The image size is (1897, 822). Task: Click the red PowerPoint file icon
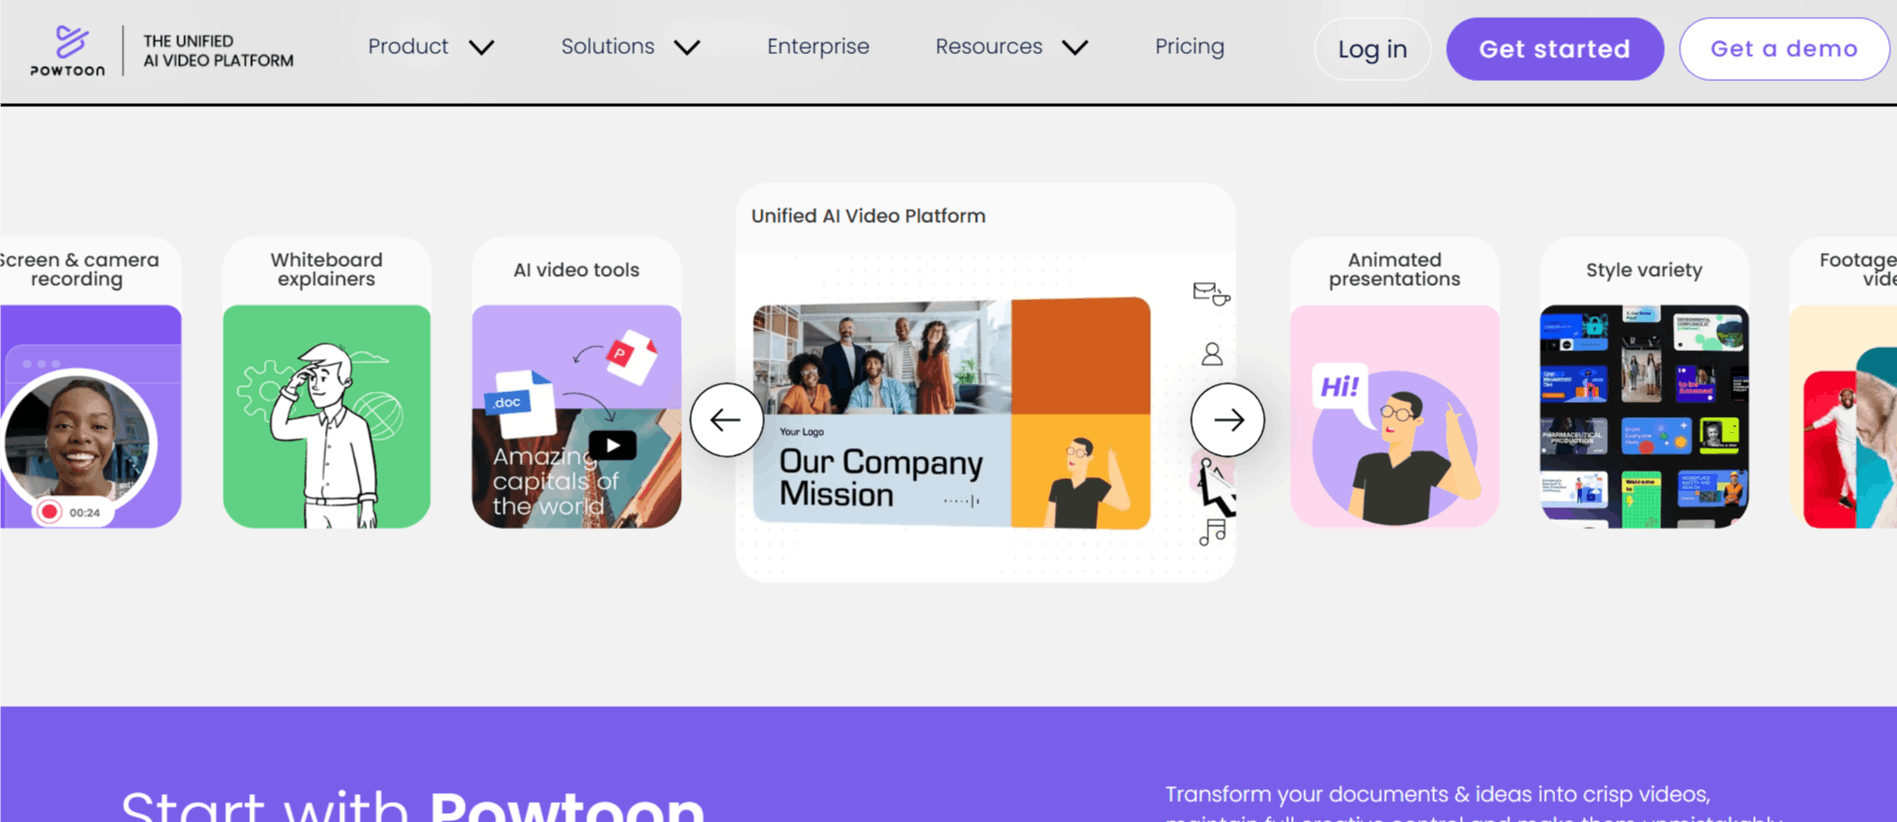(630, 357)
